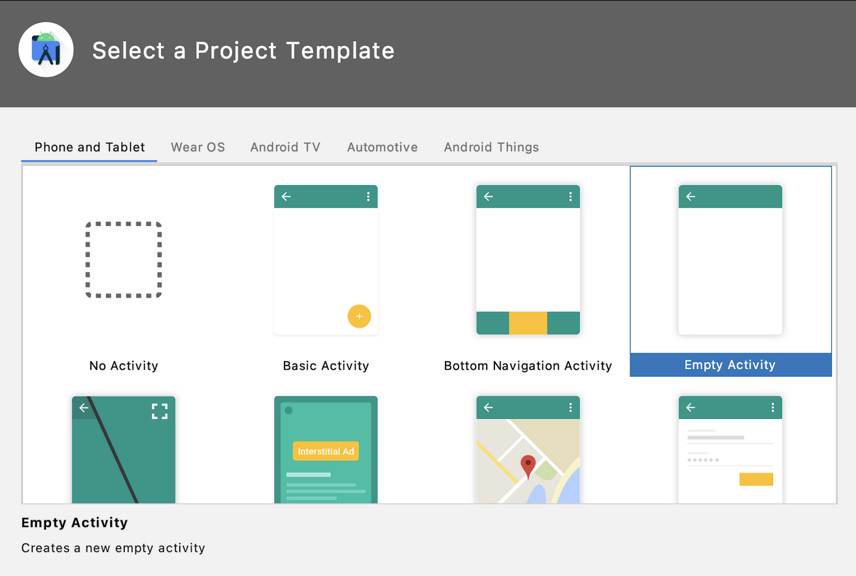The height and width of the screenshot is (576, 856).
Task: Open the Automotive tab
Action: tap(382, 147)
